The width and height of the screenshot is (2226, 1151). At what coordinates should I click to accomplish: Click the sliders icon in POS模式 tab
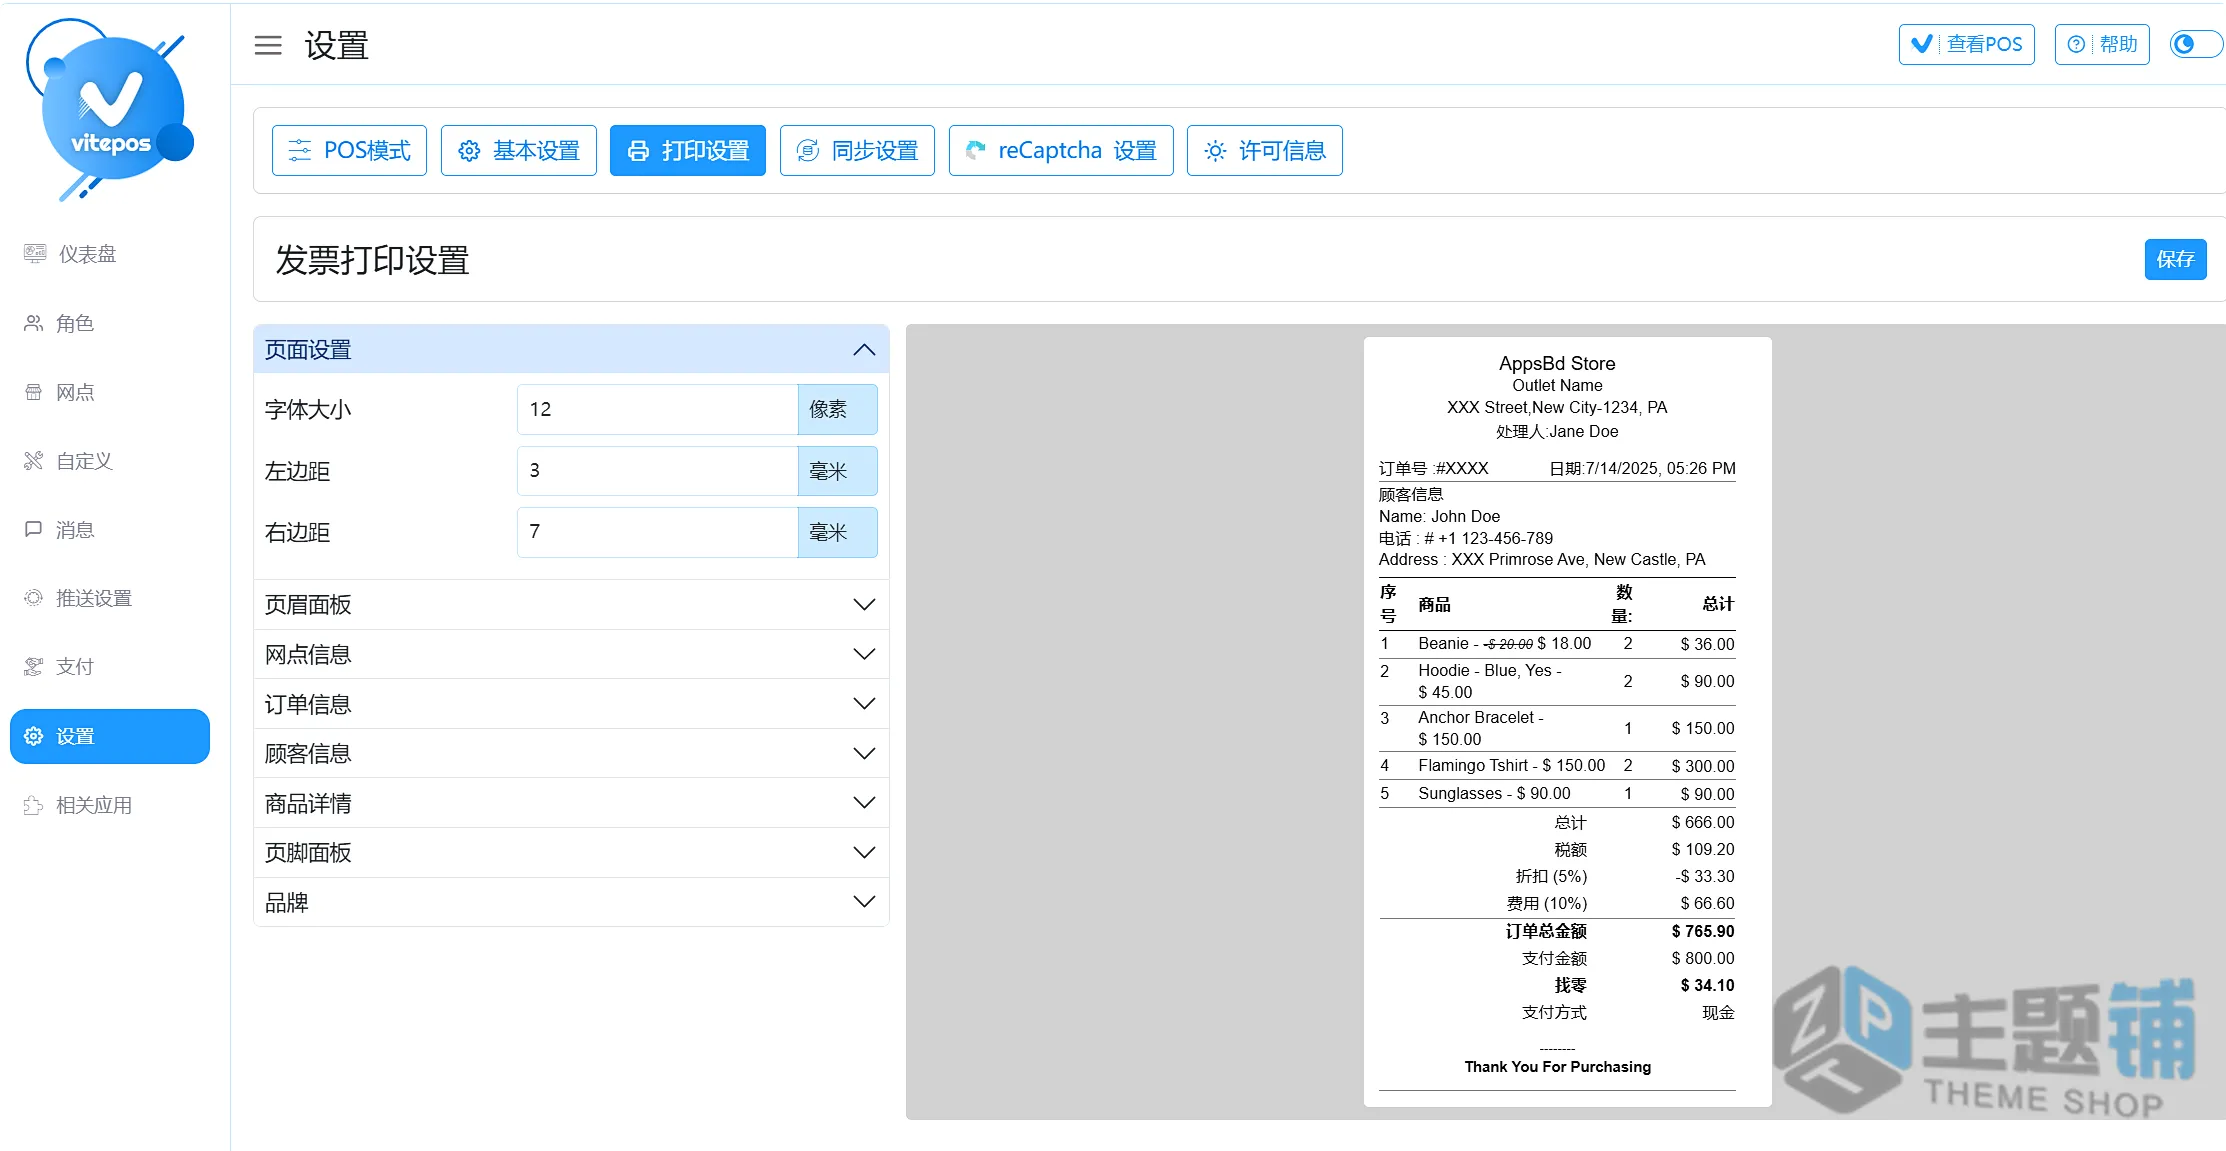point(300,150)
